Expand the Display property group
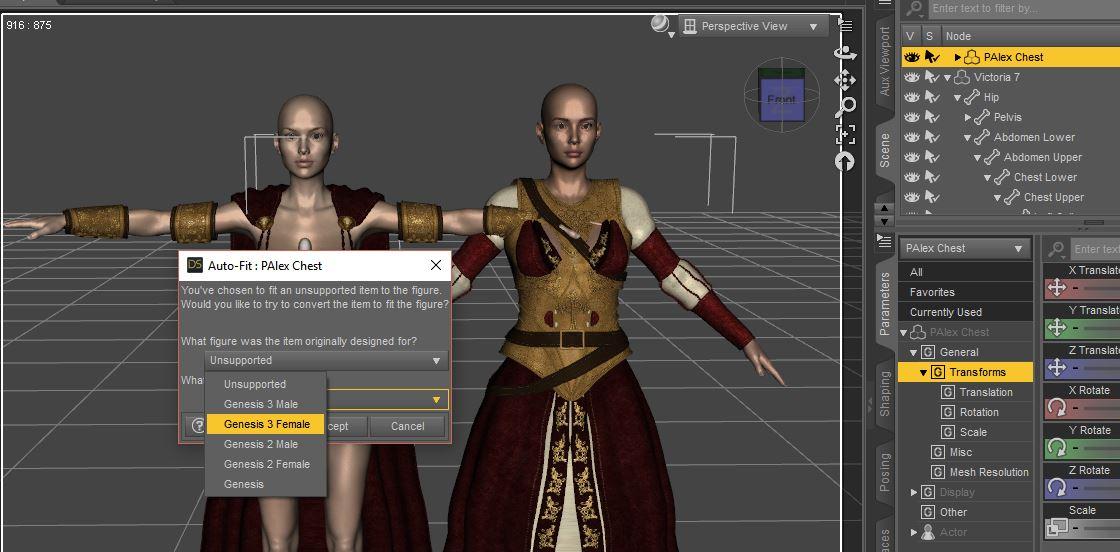1120x552 pixels. click(914, 492)
